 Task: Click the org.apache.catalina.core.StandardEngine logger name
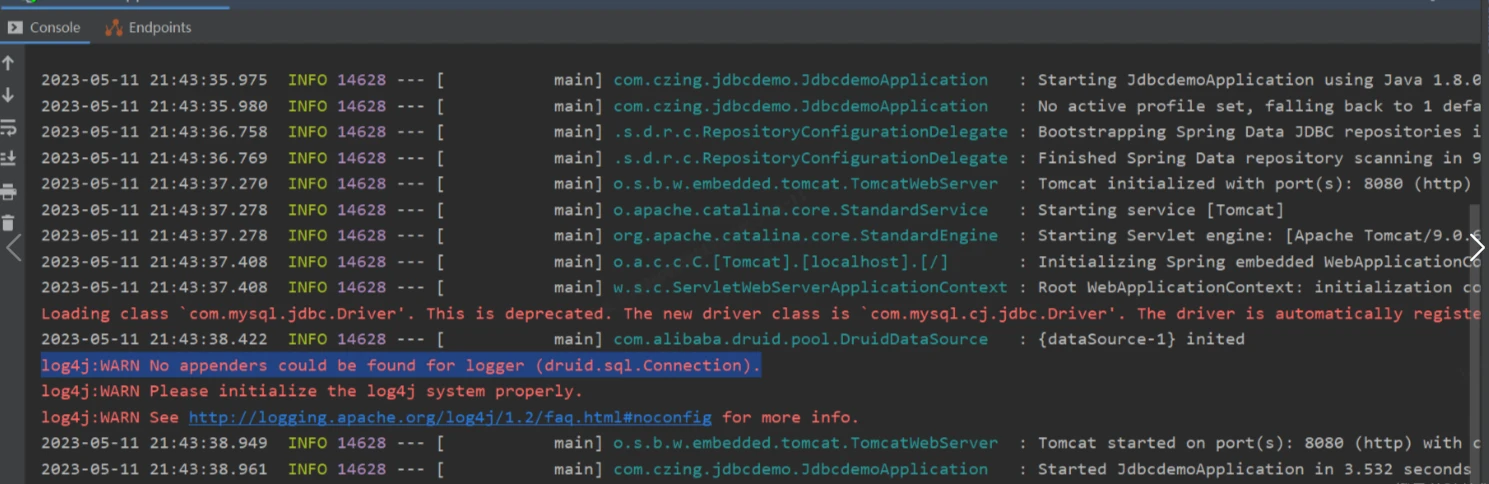tap(805, 236)
